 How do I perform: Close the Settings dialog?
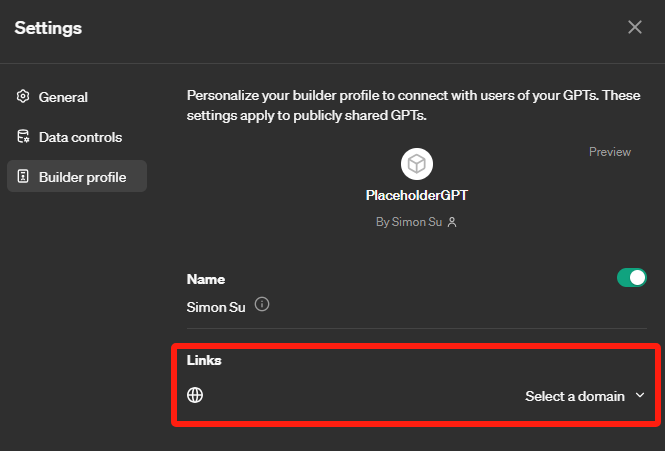(x=635, y=27)
